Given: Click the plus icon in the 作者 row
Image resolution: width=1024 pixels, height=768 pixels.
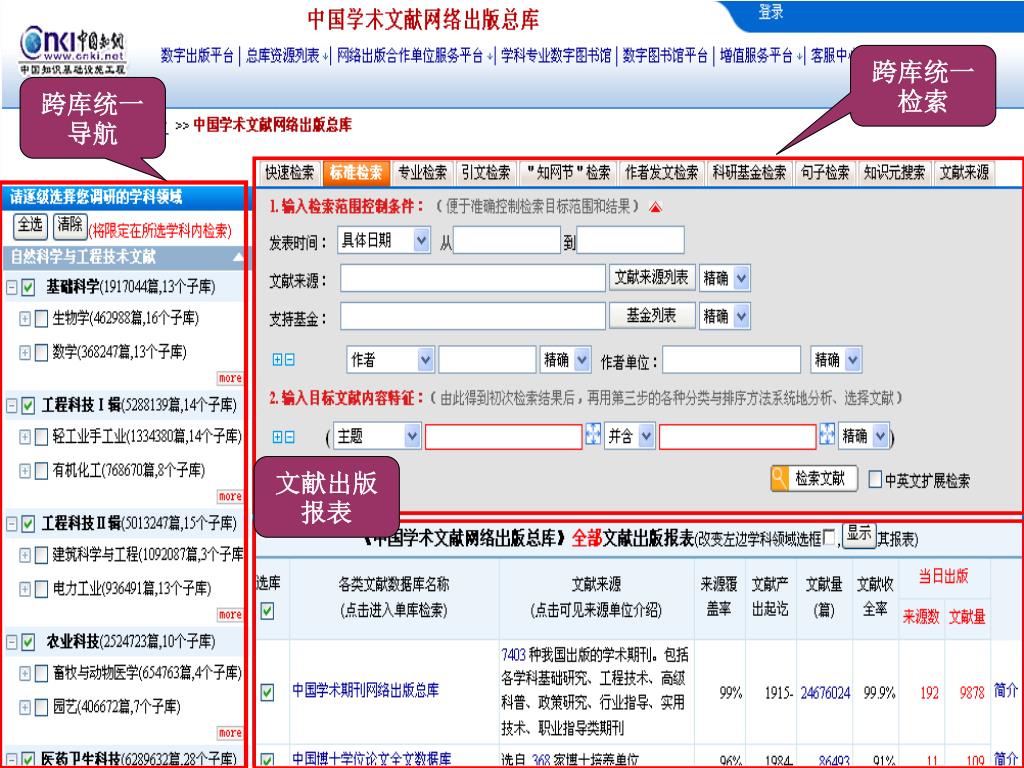Looking at the screenshot, I should click(x=278, y=360).
